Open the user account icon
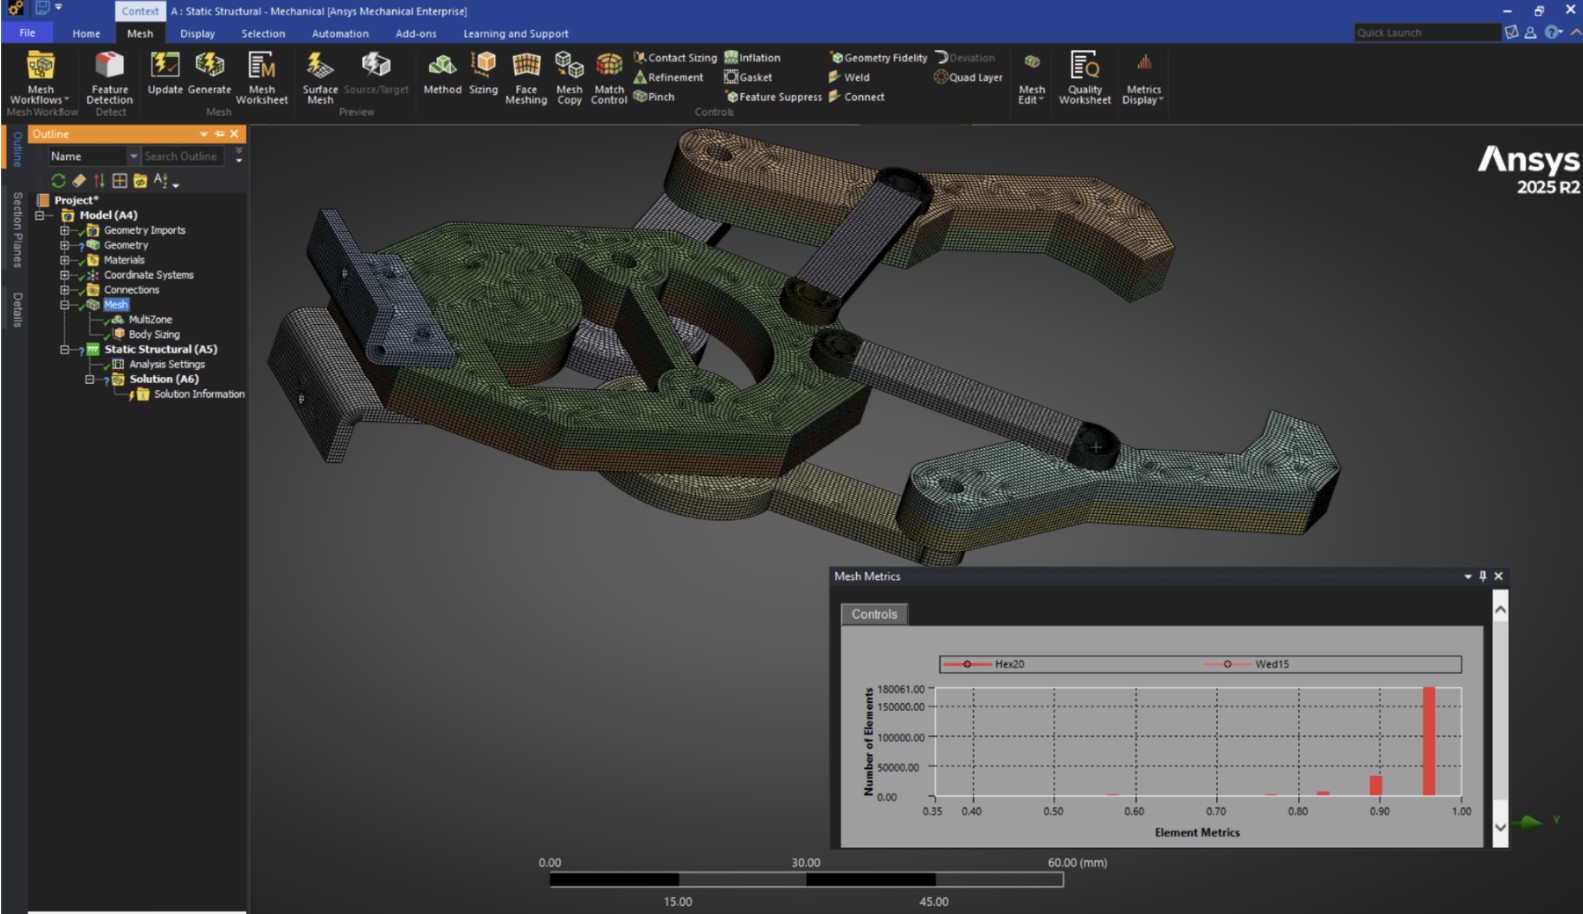1583x914 pixels. pyautogui.click(x=1530, y=32)
